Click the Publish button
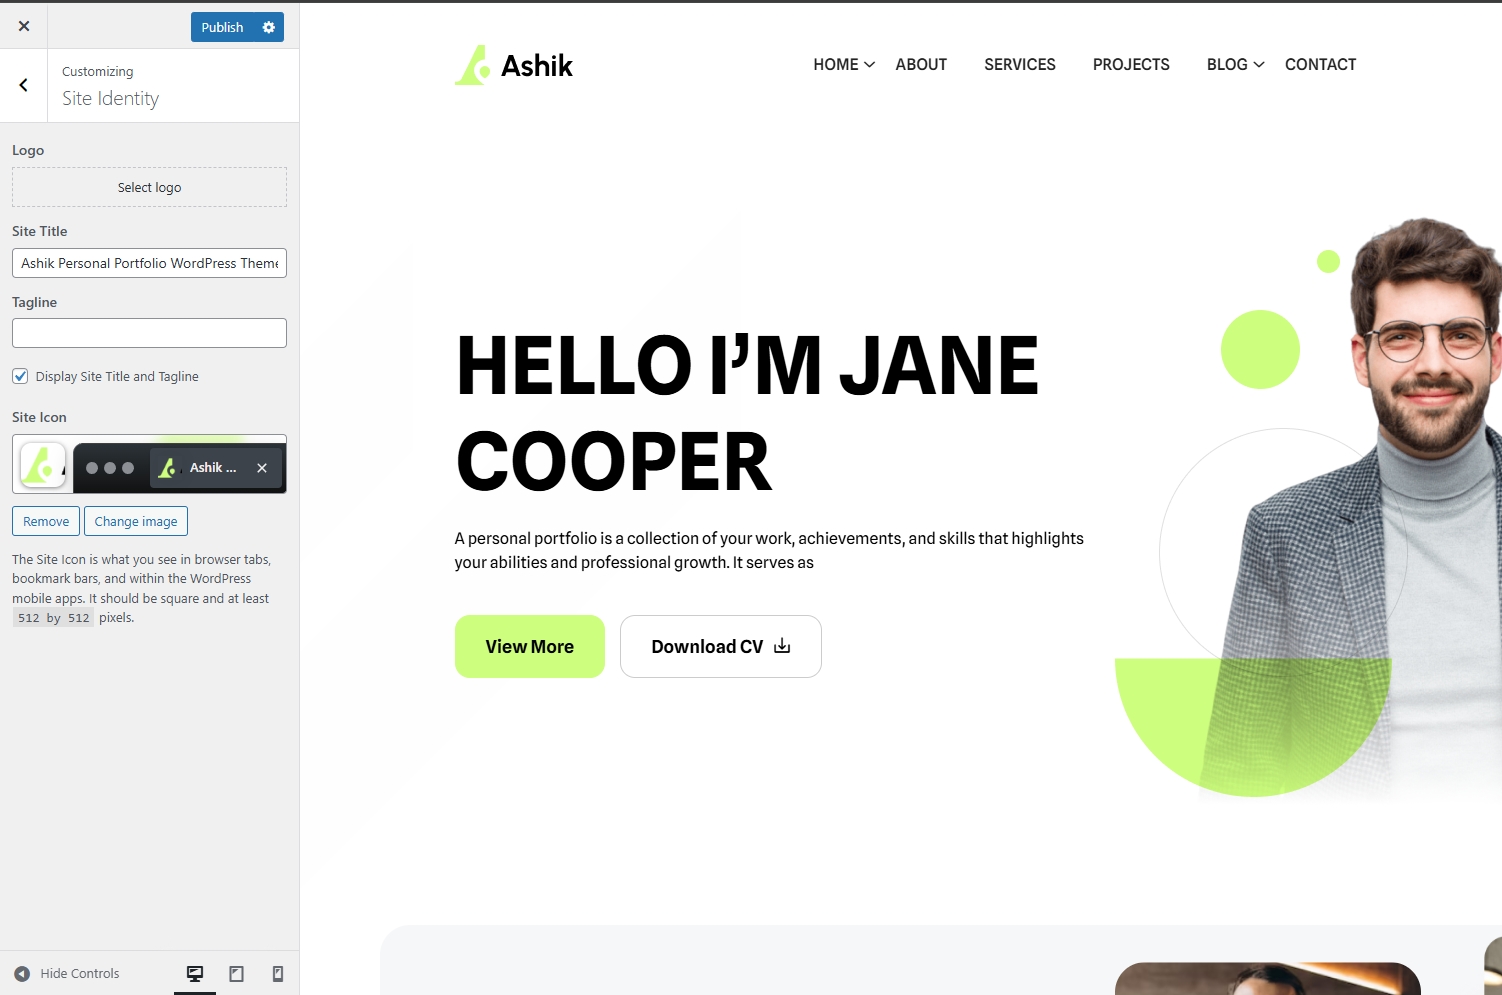The image size is (1502, 995). point(222,27)
